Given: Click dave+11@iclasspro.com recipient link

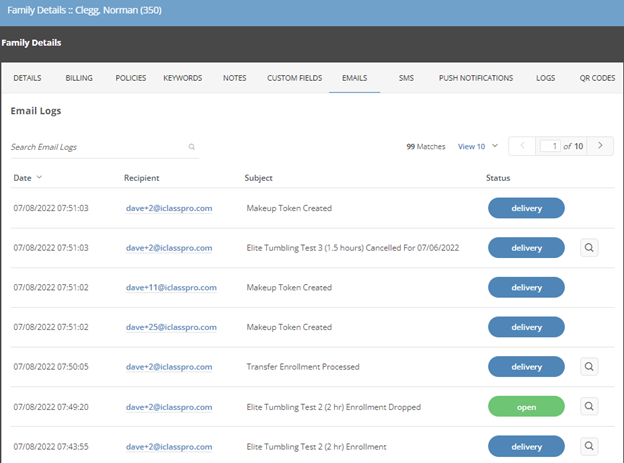Looking at the screenshot, I should pos(171,287).
